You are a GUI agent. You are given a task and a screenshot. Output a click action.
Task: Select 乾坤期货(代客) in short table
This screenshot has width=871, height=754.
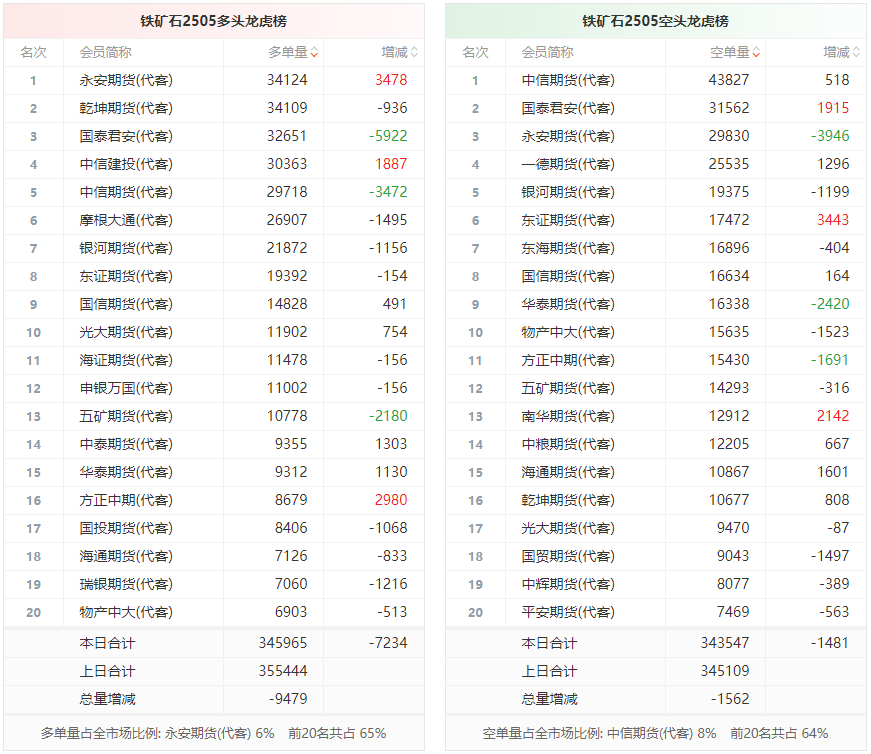[568, 501]
